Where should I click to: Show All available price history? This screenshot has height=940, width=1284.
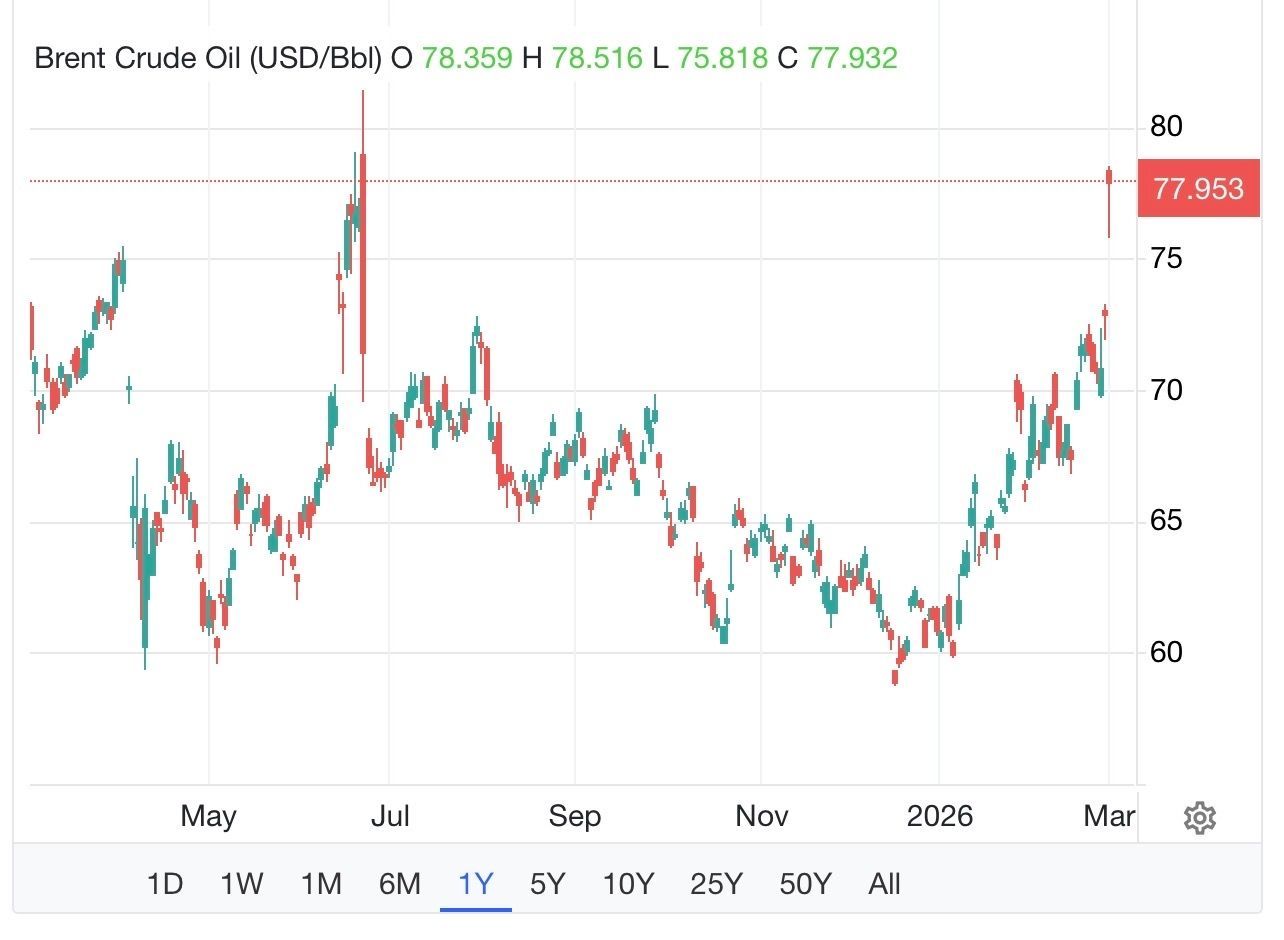coord(884,884)
